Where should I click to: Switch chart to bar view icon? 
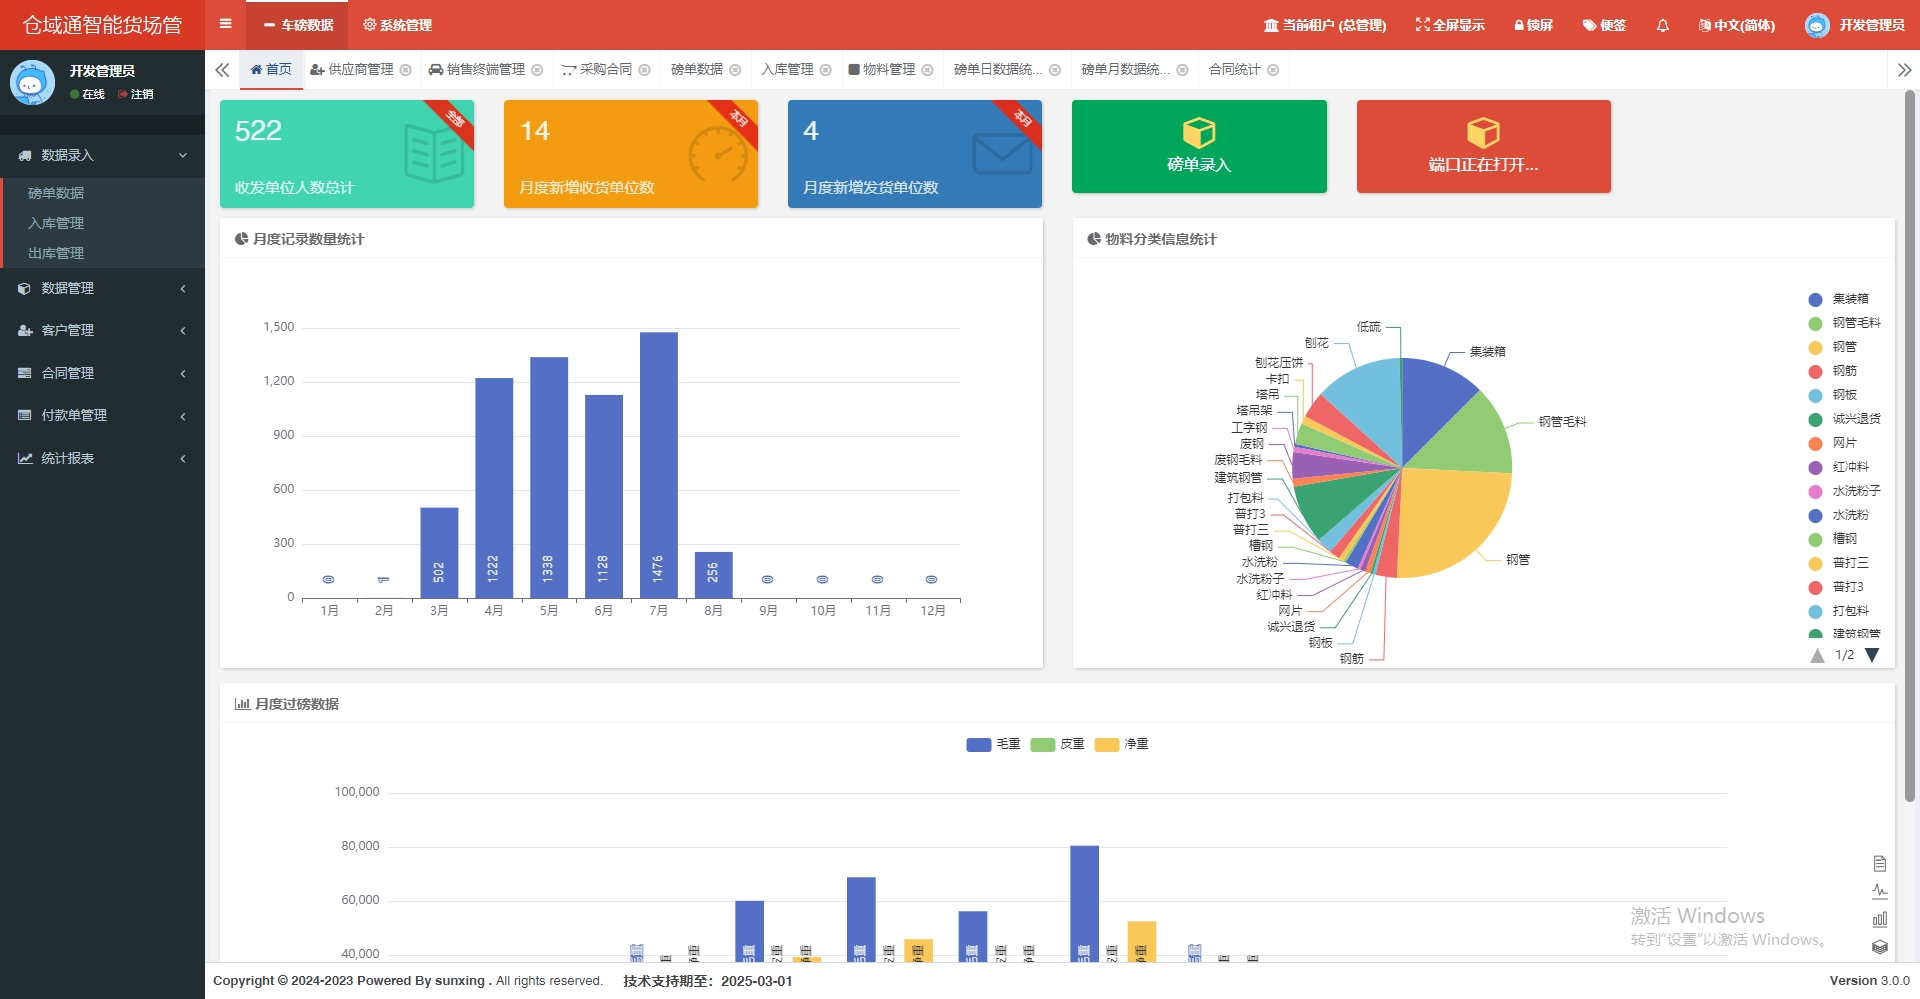click(x=1879, y=919)
